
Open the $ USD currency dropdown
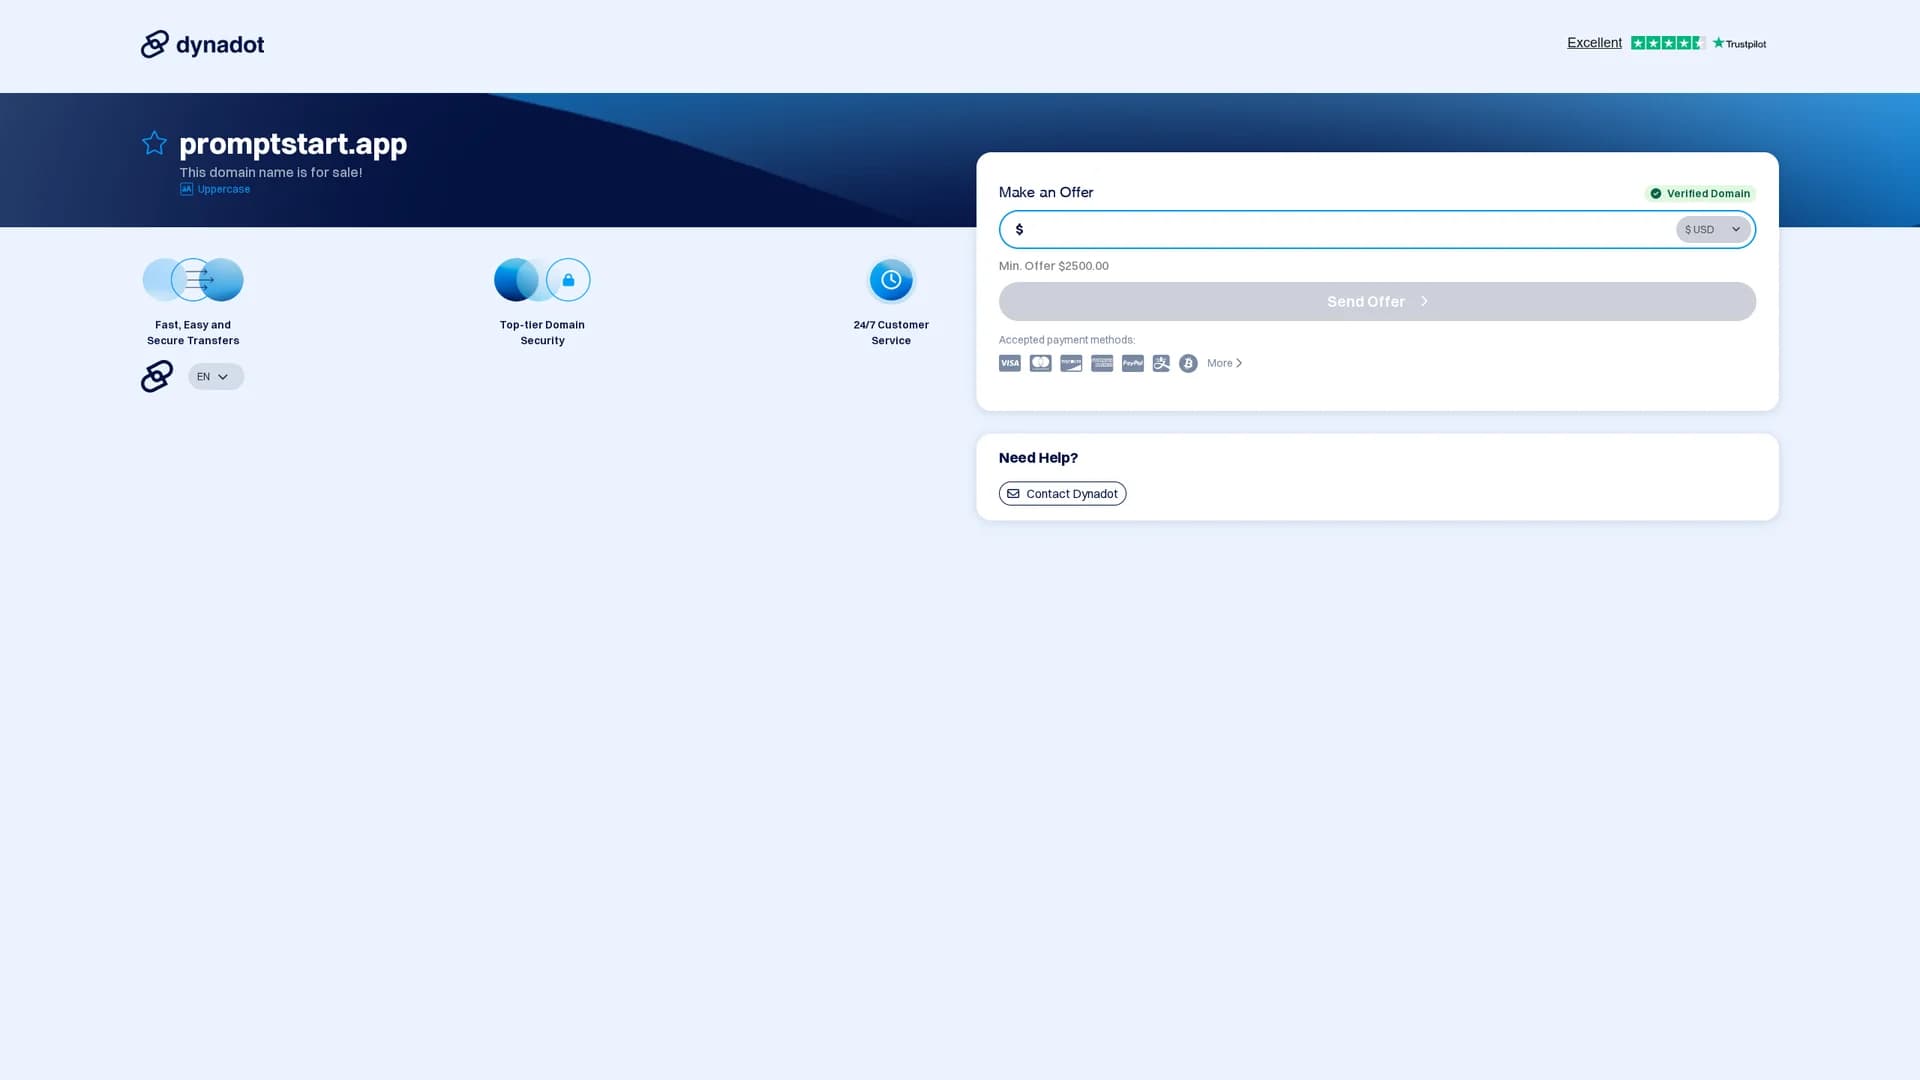coord(1713,229)
